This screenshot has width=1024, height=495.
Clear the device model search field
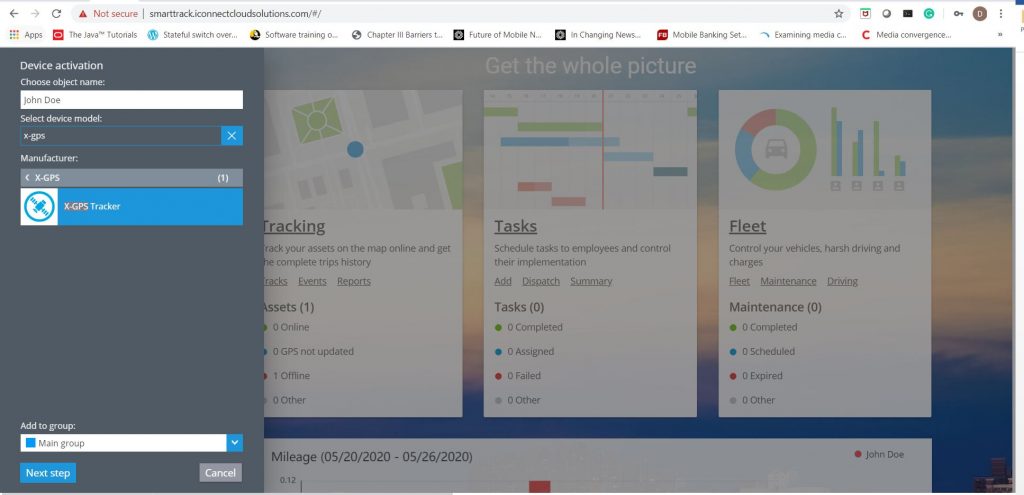(231, 136)
